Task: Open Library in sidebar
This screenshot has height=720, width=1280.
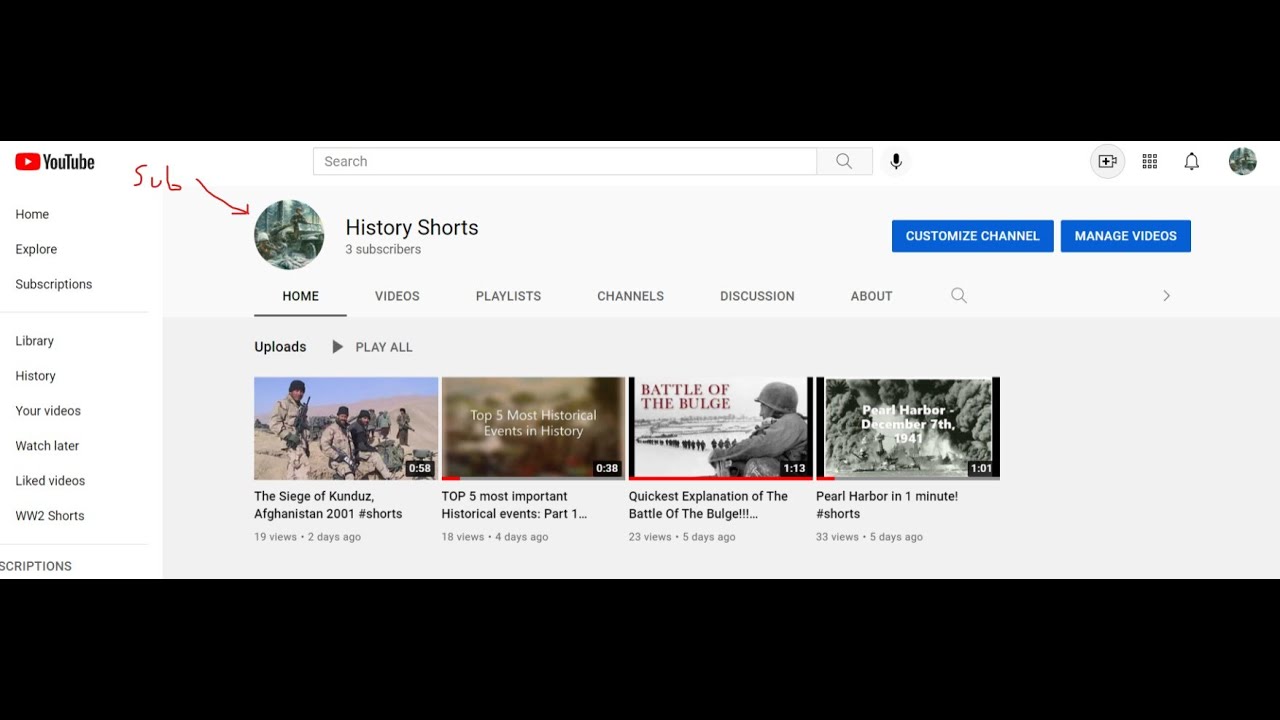Action: tap(35, 341)
